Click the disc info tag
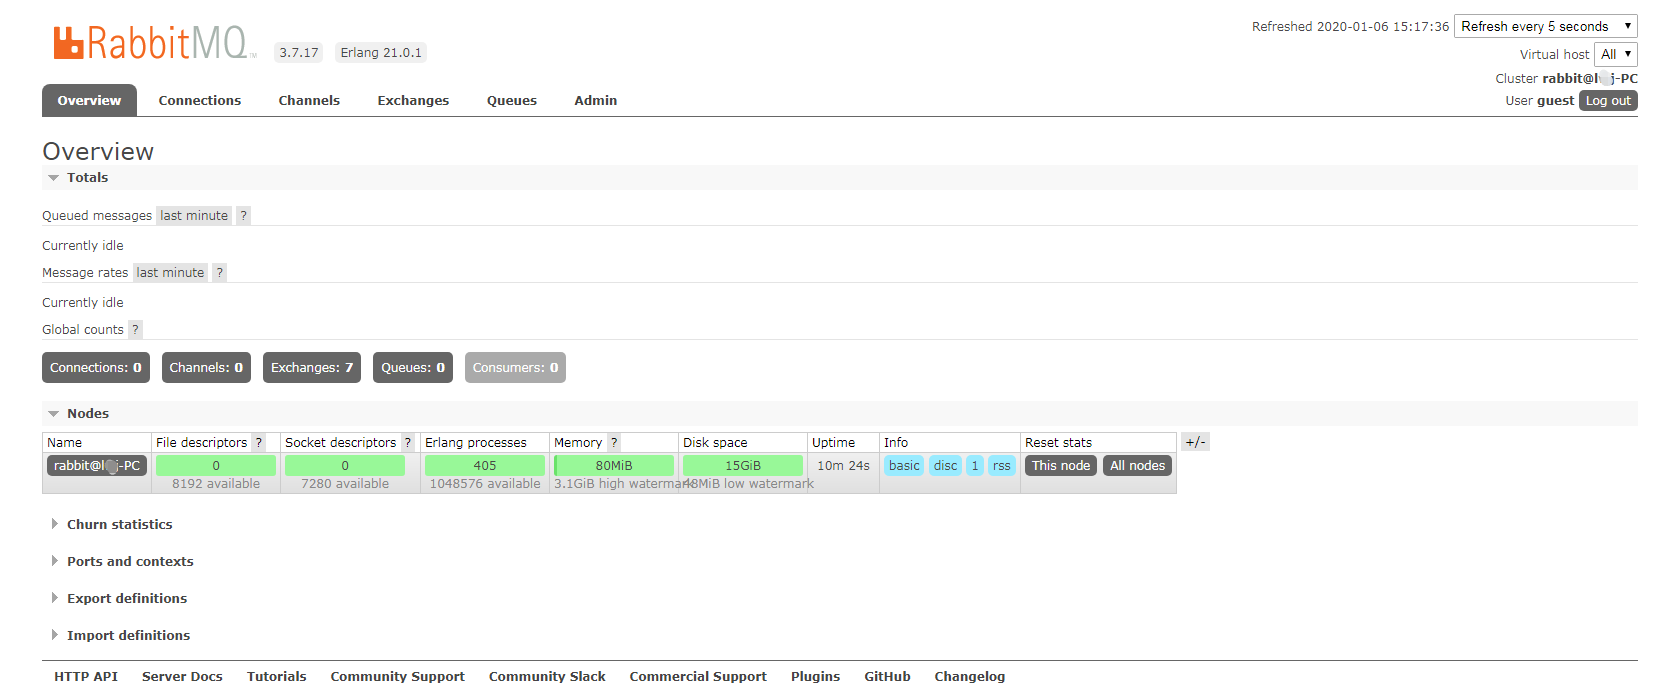1680x700 pixels. click(945, 465)
